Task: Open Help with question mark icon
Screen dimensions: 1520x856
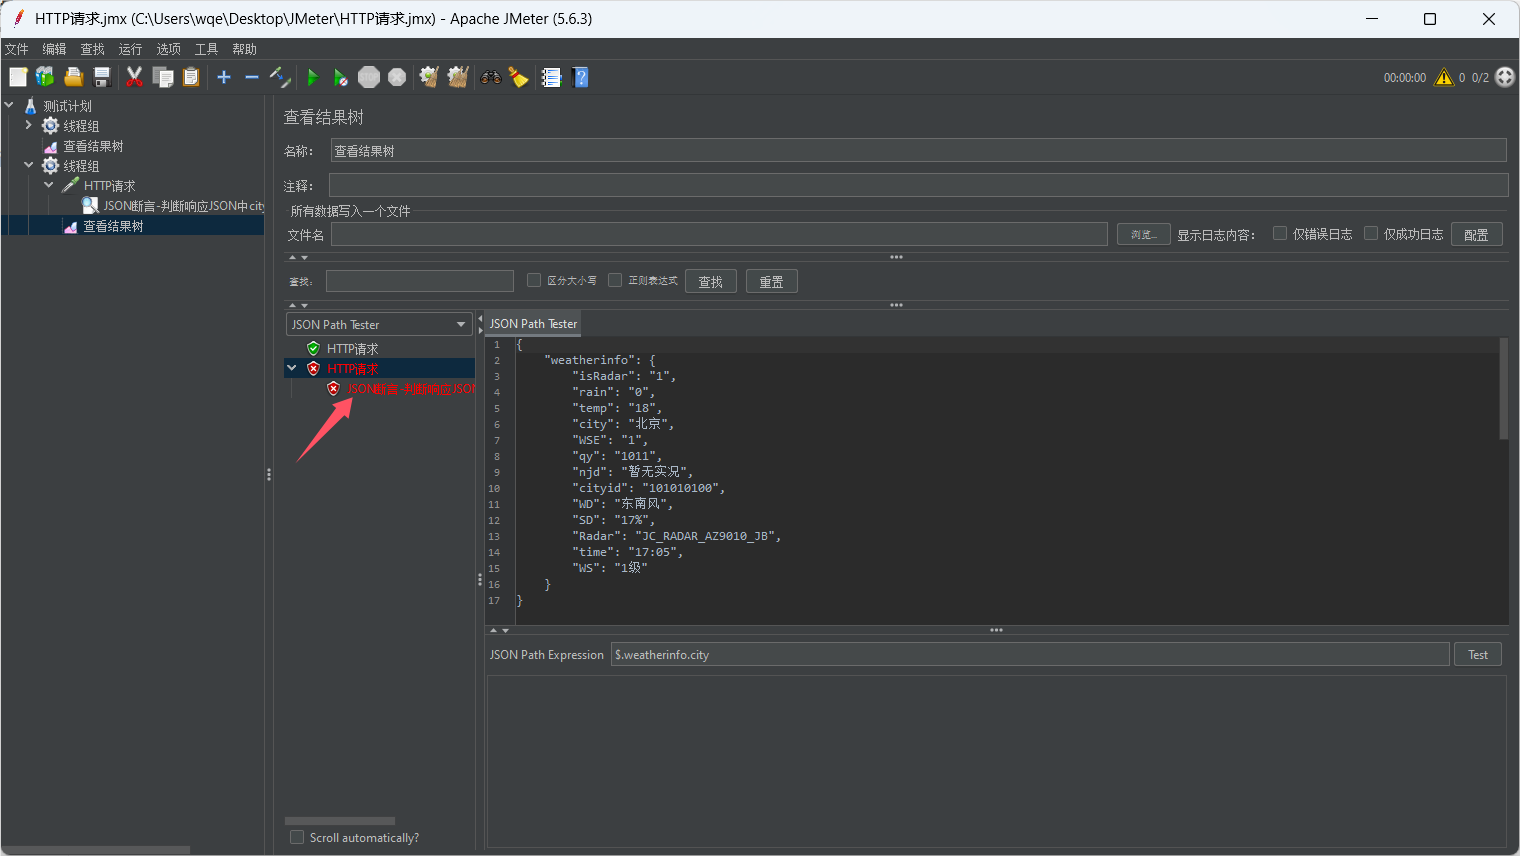Action: coord(580,77)
